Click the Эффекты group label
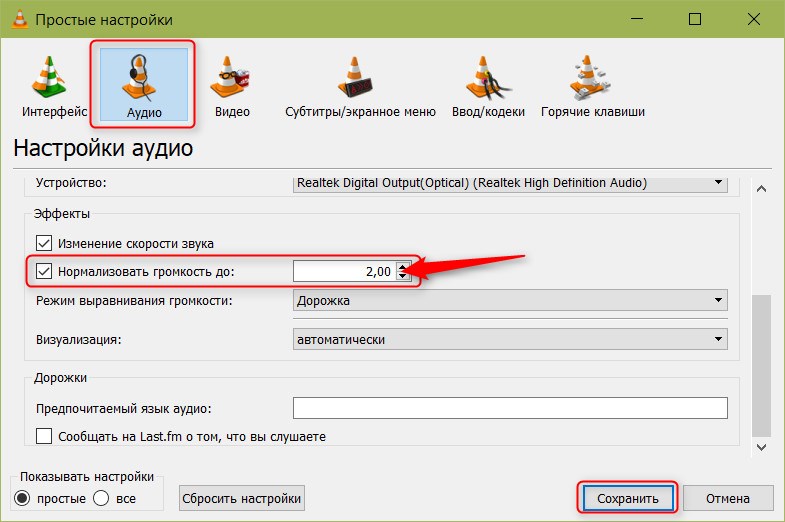Image resolution: width=785 pixels, height=522 pixels. click(x=62, y=214)
